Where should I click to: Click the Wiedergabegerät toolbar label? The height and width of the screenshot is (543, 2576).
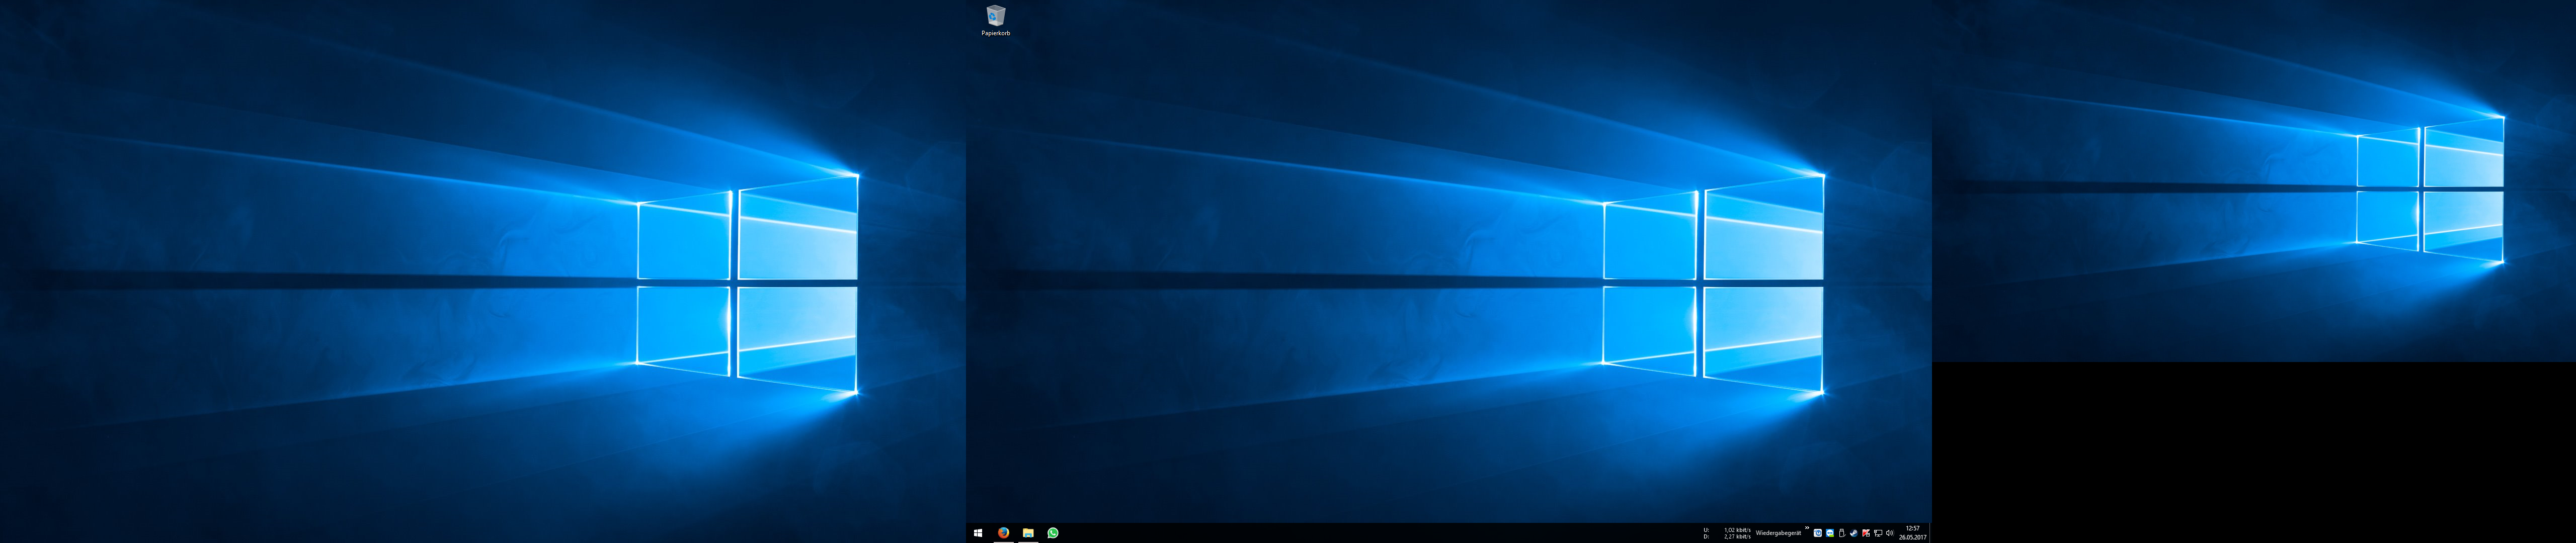tap(1779, 533)
